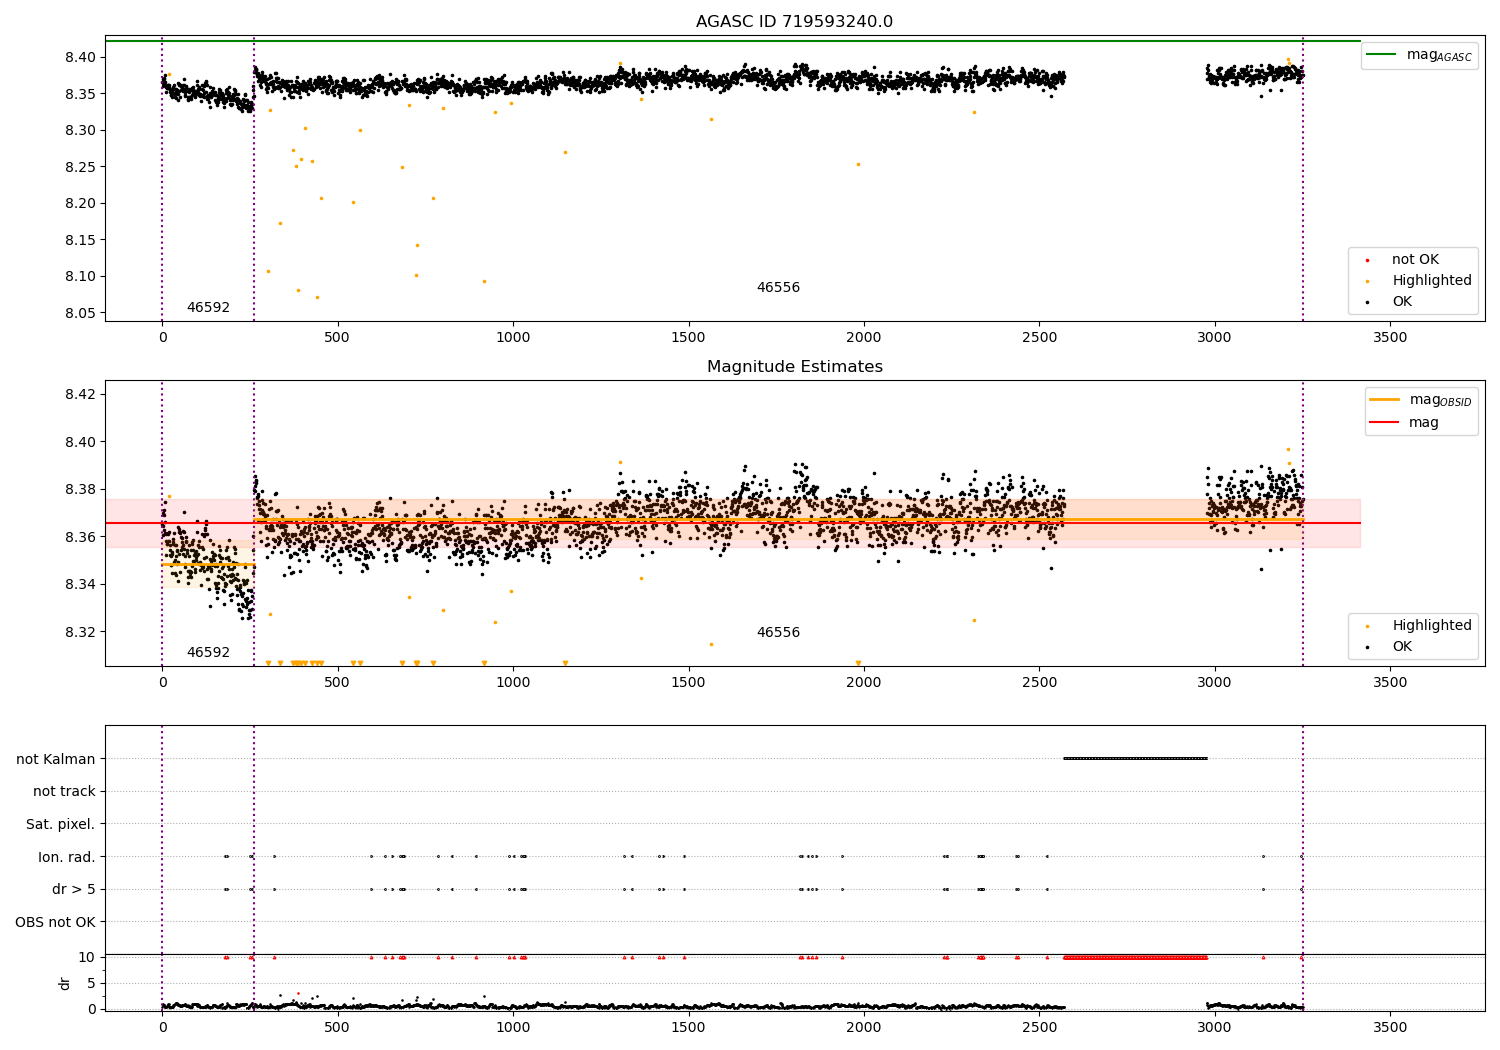Click the 8.32 tick label in middle plot

[79, 632]
